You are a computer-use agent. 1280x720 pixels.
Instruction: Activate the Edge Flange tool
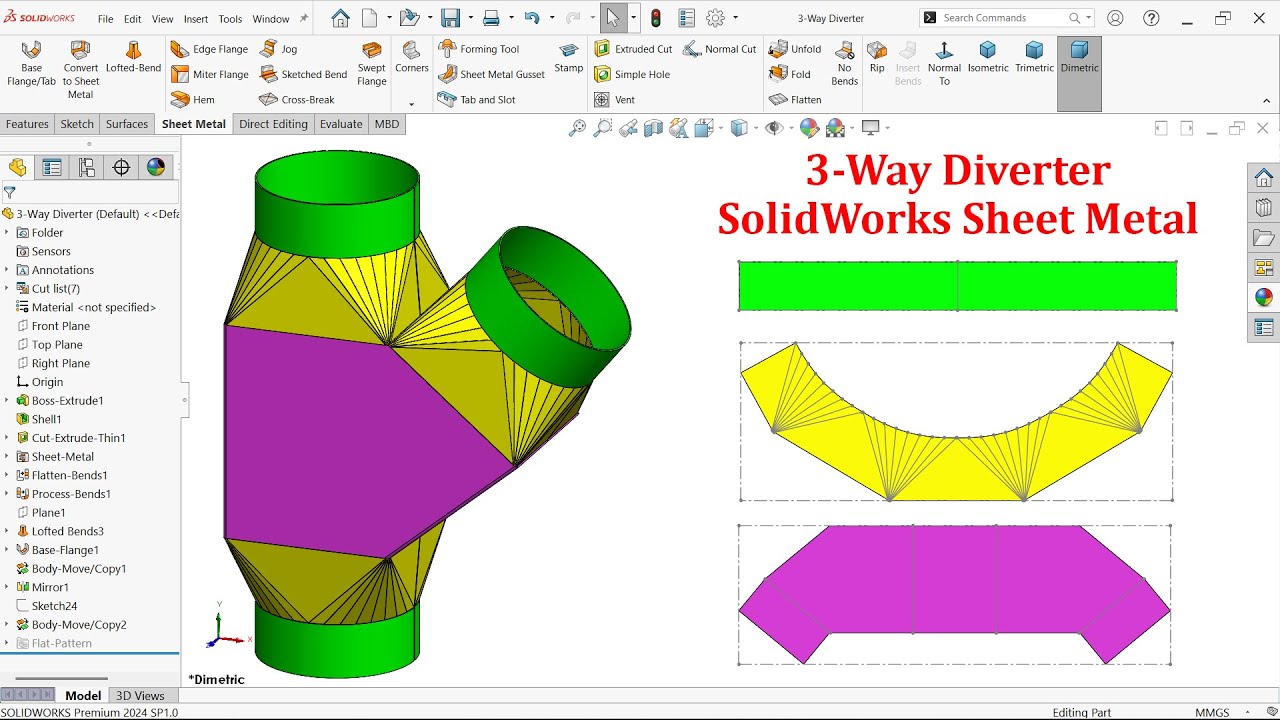pyautogui.click(x=209, y=49)
